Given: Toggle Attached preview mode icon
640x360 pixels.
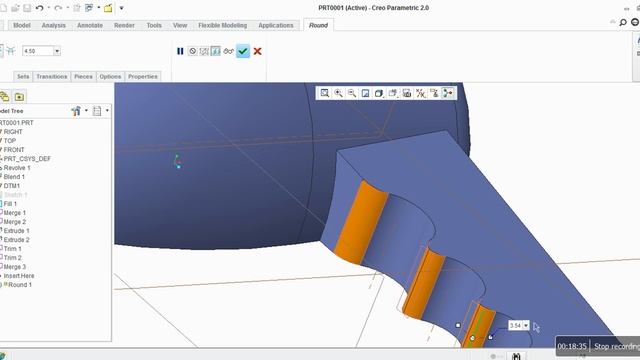Looking at the screenshot, I should 216,51.
